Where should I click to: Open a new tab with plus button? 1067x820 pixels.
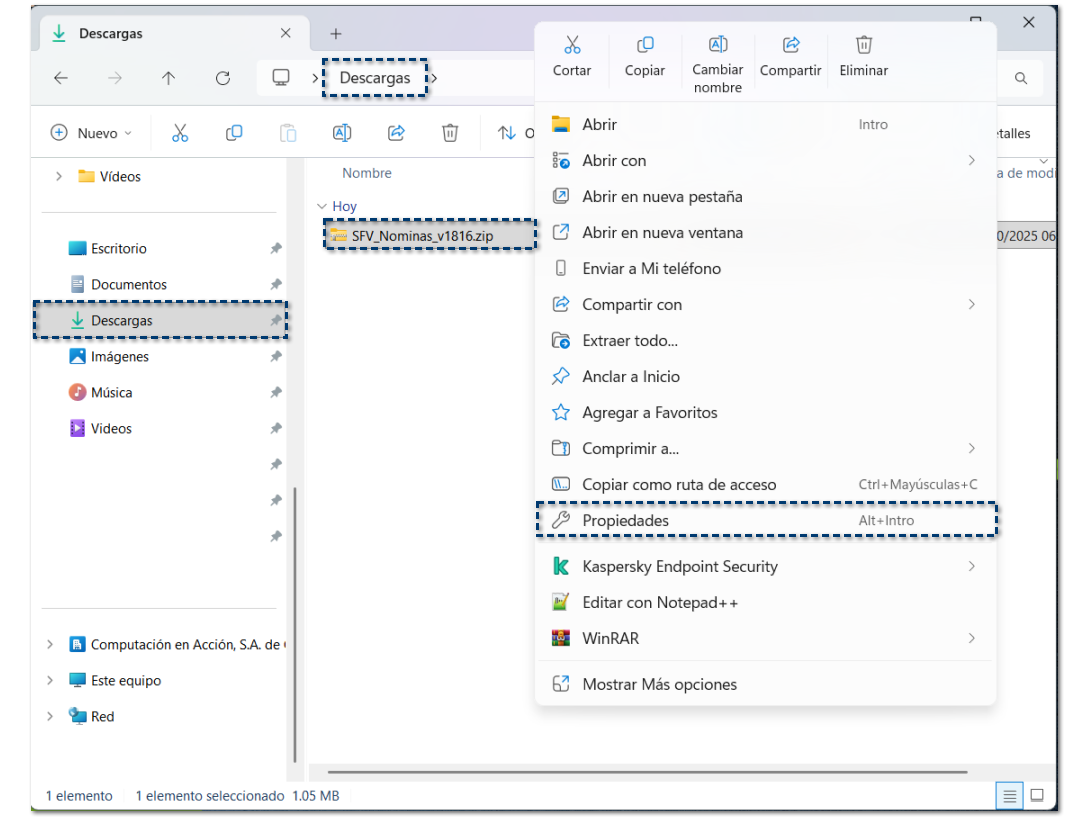[x=336, y=34]
